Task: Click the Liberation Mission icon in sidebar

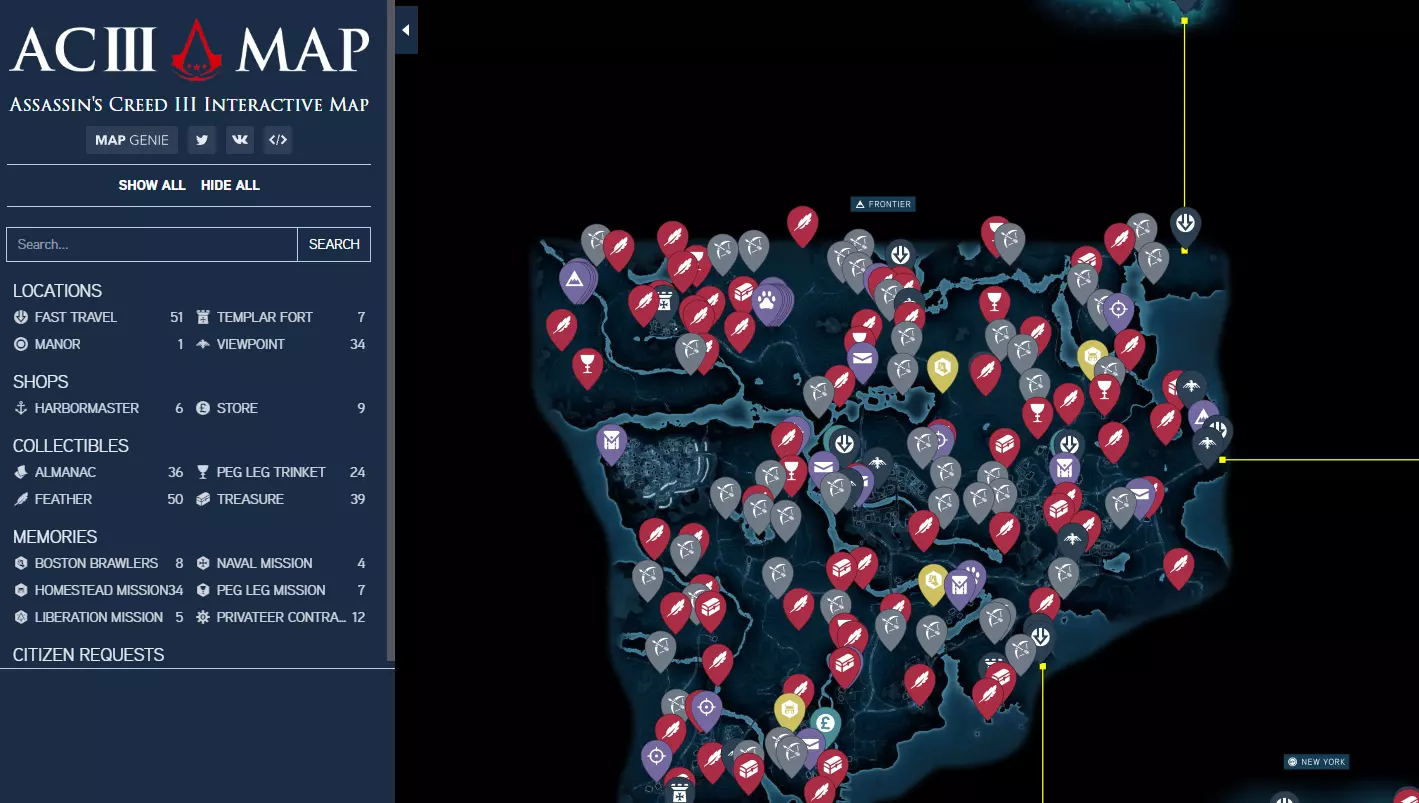Action: 21,617
